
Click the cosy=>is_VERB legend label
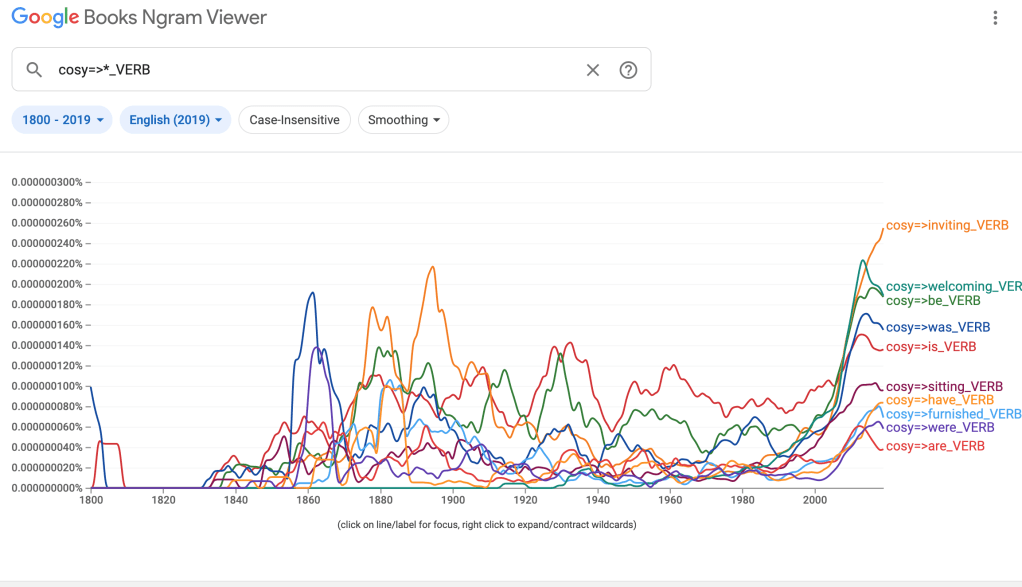coord(930,347)
